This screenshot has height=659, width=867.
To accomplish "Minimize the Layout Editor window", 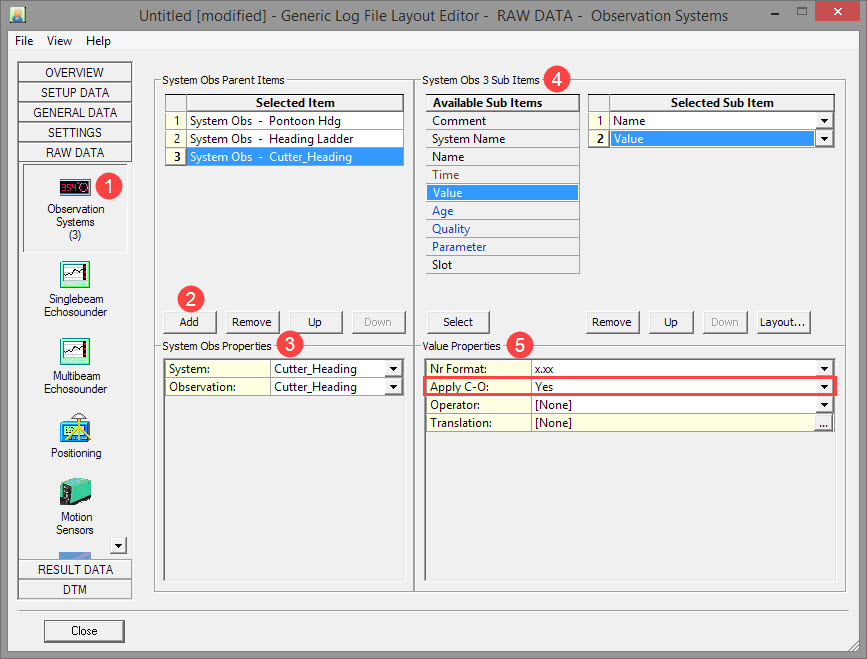I will (775, 12).
